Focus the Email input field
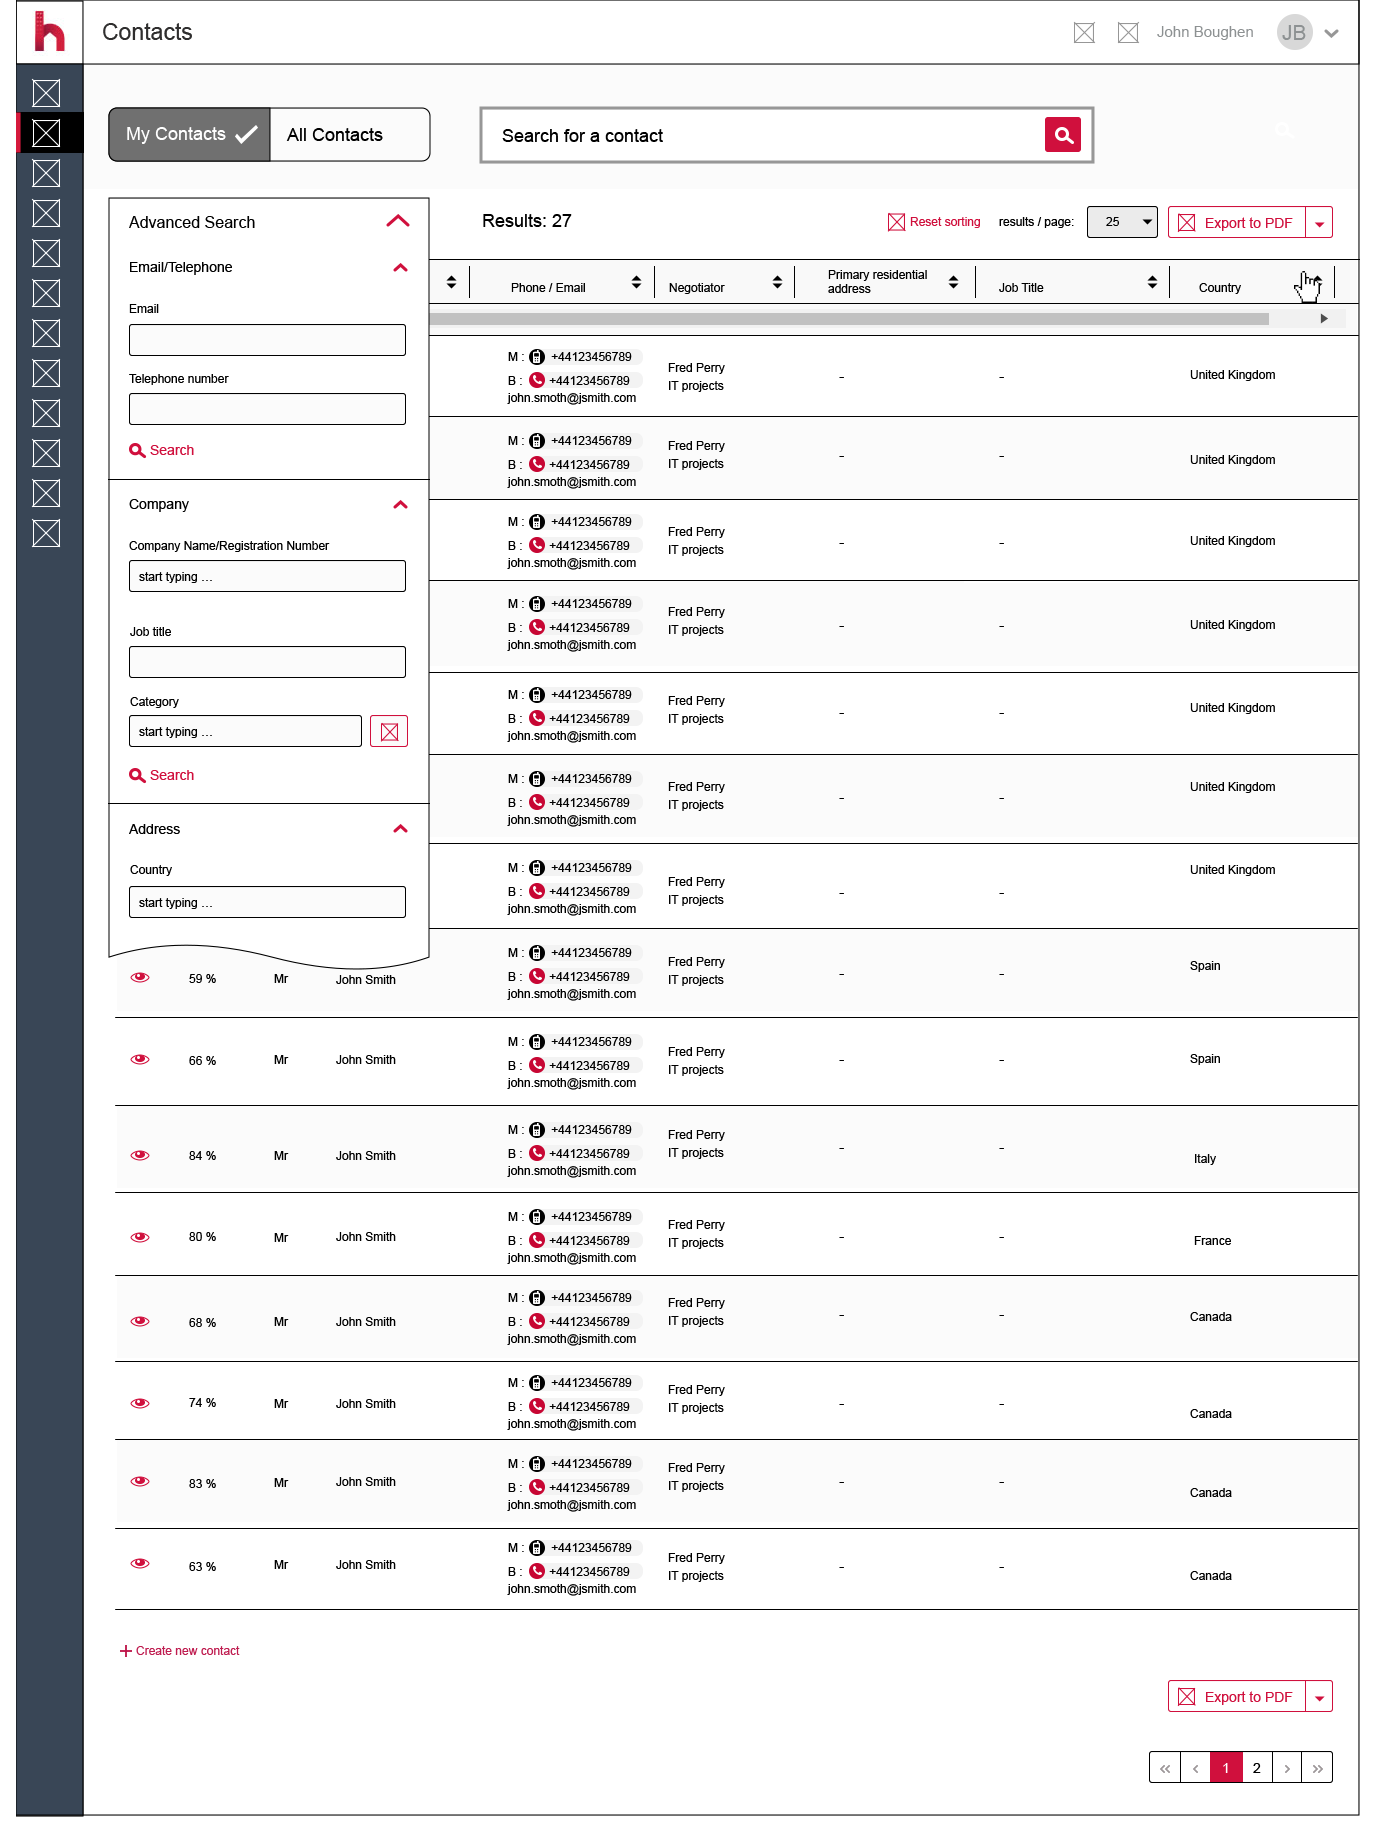The height and width of the screenshot is (1842, 1400). [x=267, y=340]
